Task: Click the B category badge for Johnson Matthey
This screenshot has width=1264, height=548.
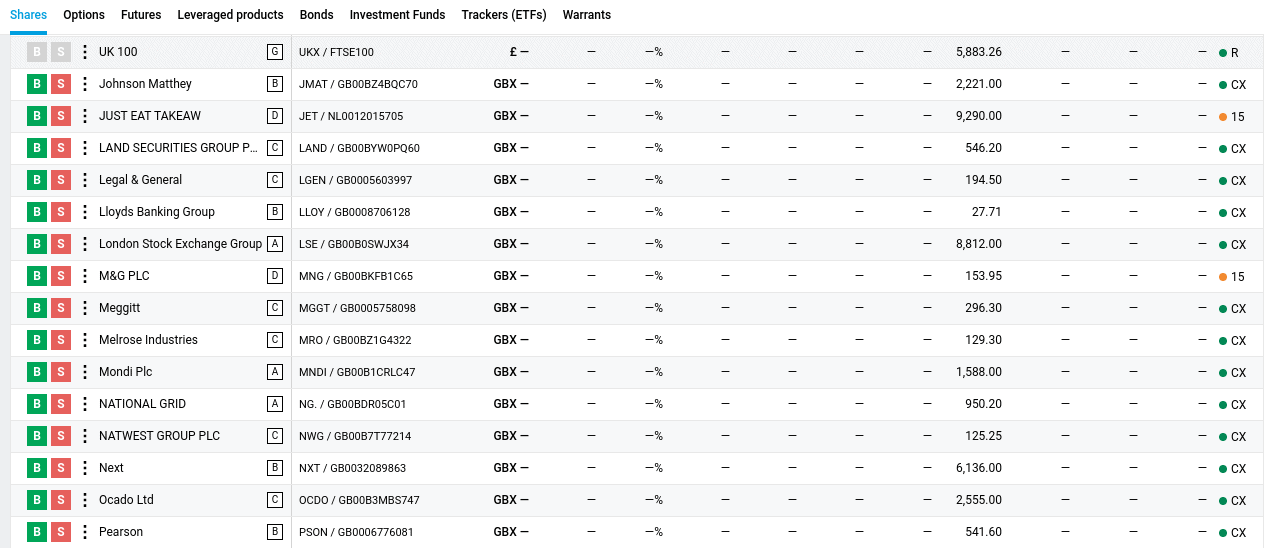Action: point(275,84)
